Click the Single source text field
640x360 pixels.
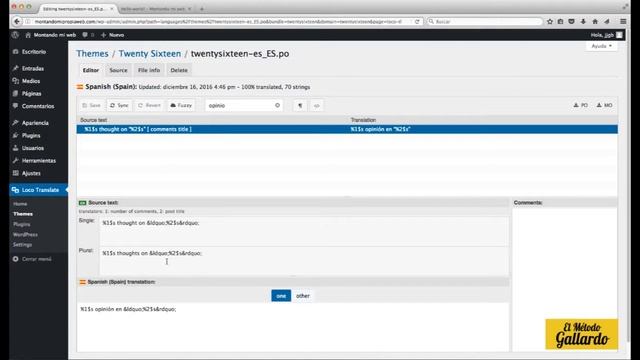point(304,231)
